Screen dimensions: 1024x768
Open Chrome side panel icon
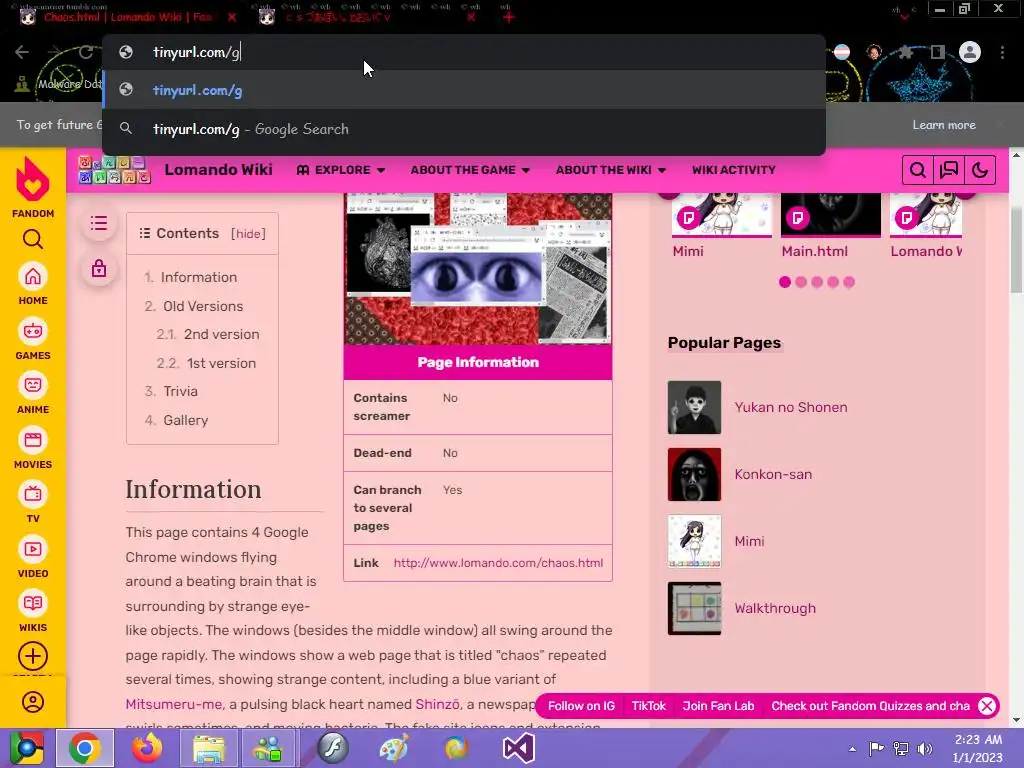coord(938,52)
